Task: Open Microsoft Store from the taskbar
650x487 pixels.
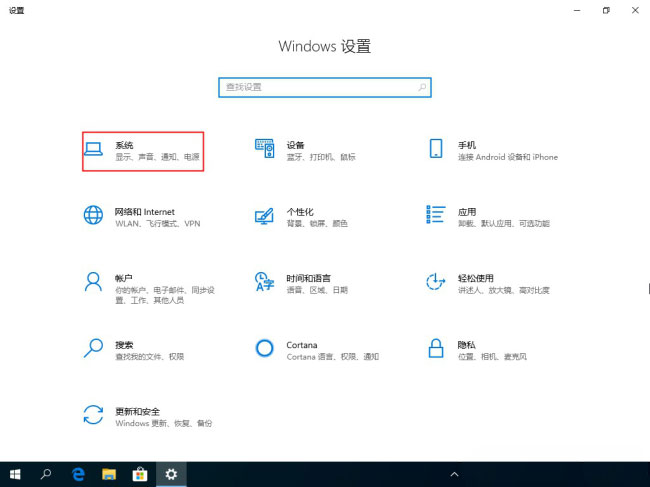Action: 140,474
